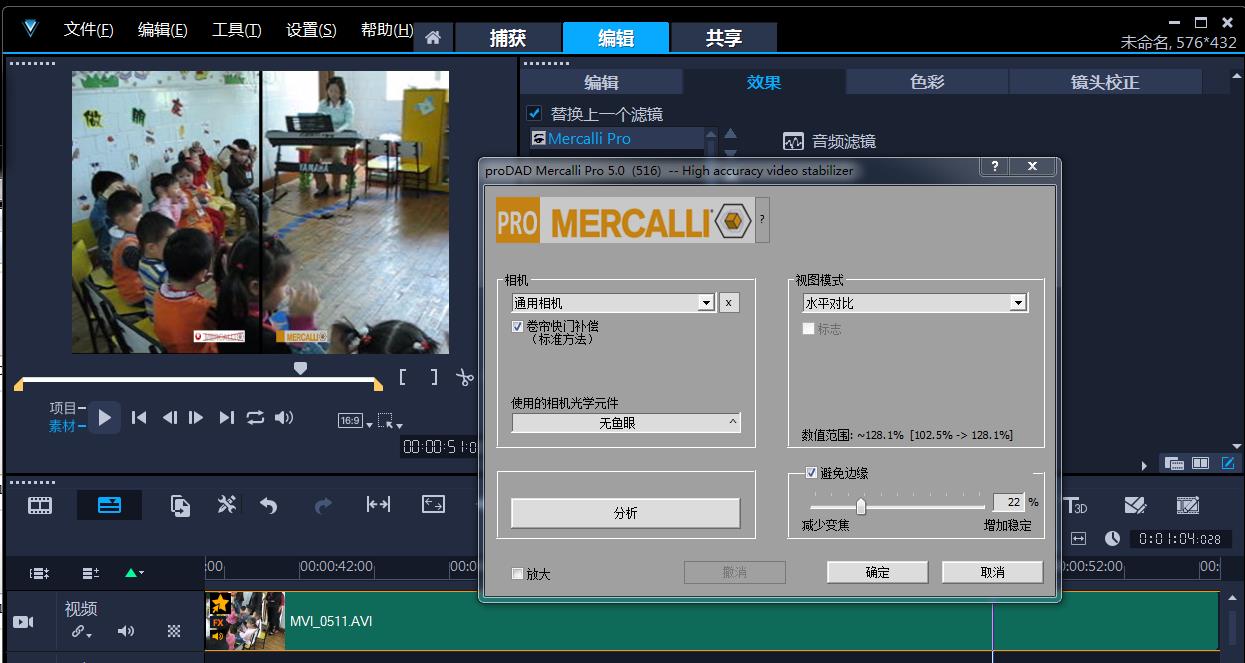
Task: Open the painting/track motion filmstrip icon
Action: [x=1187, y=506]
